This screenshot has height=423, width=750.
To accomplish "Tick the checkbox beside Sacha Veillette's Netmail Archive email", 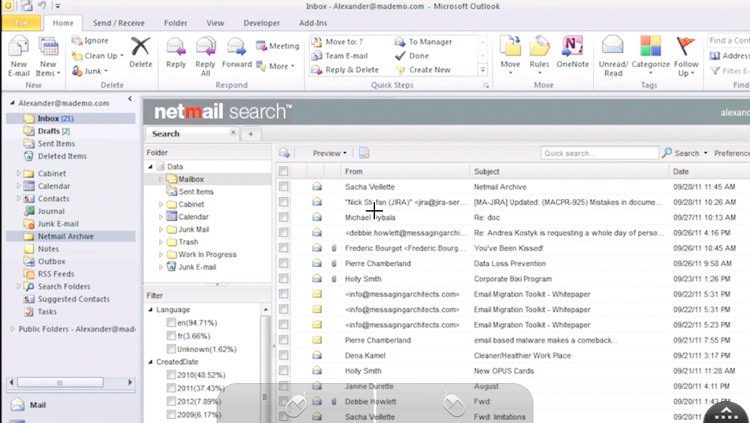I will [x=284, y=186].
